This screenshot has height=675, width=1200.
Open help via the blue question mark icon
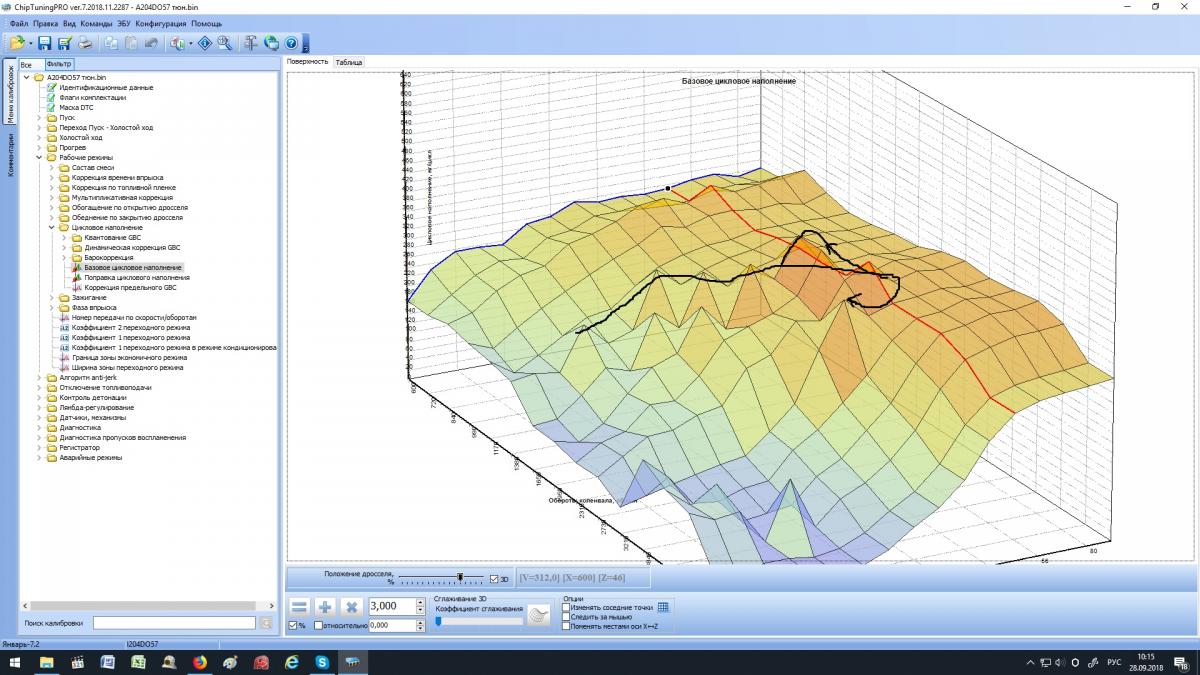291,43
